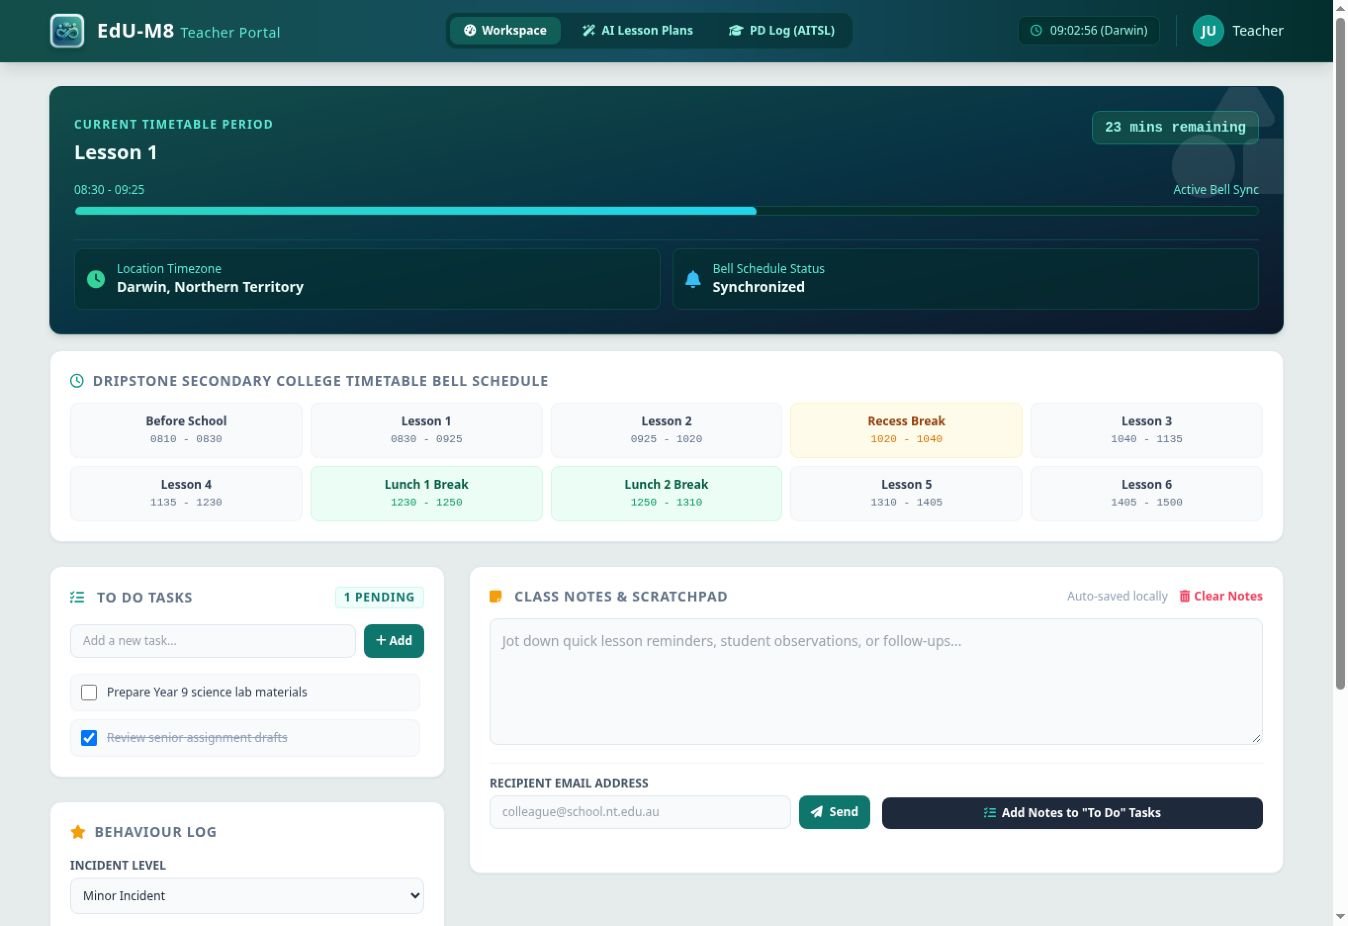The width and height of the screenshot is (1348, 926).
Task: Click the graduation cap icon in PD Log tab
Action: [x=736, y=31]
